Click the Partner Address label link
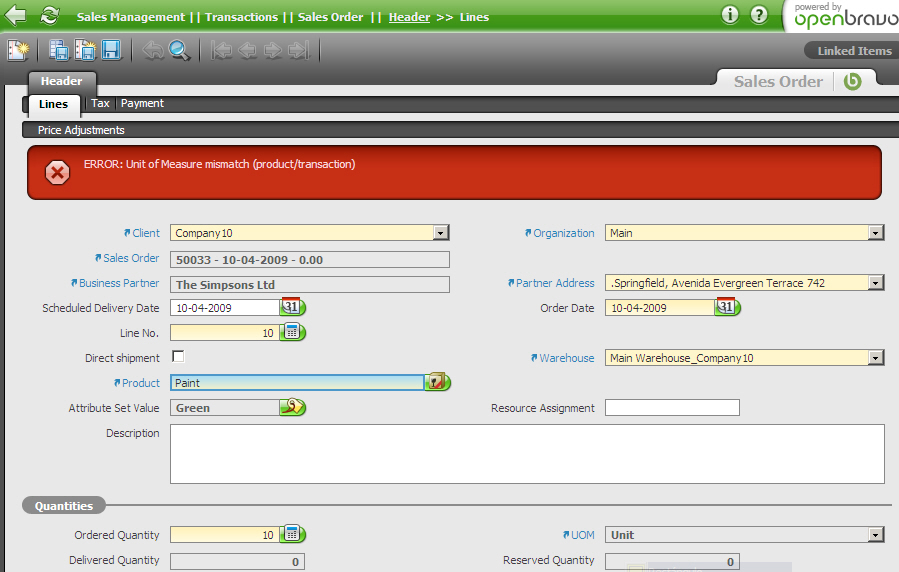The image size is (899, 572). click(555, 283)
